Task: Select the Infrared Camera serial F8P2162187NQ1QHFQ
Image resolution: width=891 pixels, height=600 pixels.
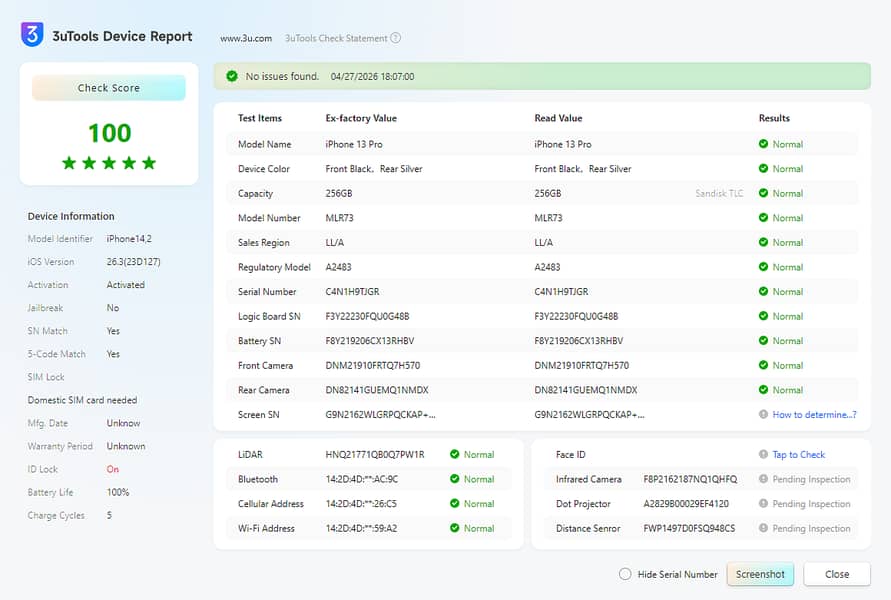Action: click(690, 478)
